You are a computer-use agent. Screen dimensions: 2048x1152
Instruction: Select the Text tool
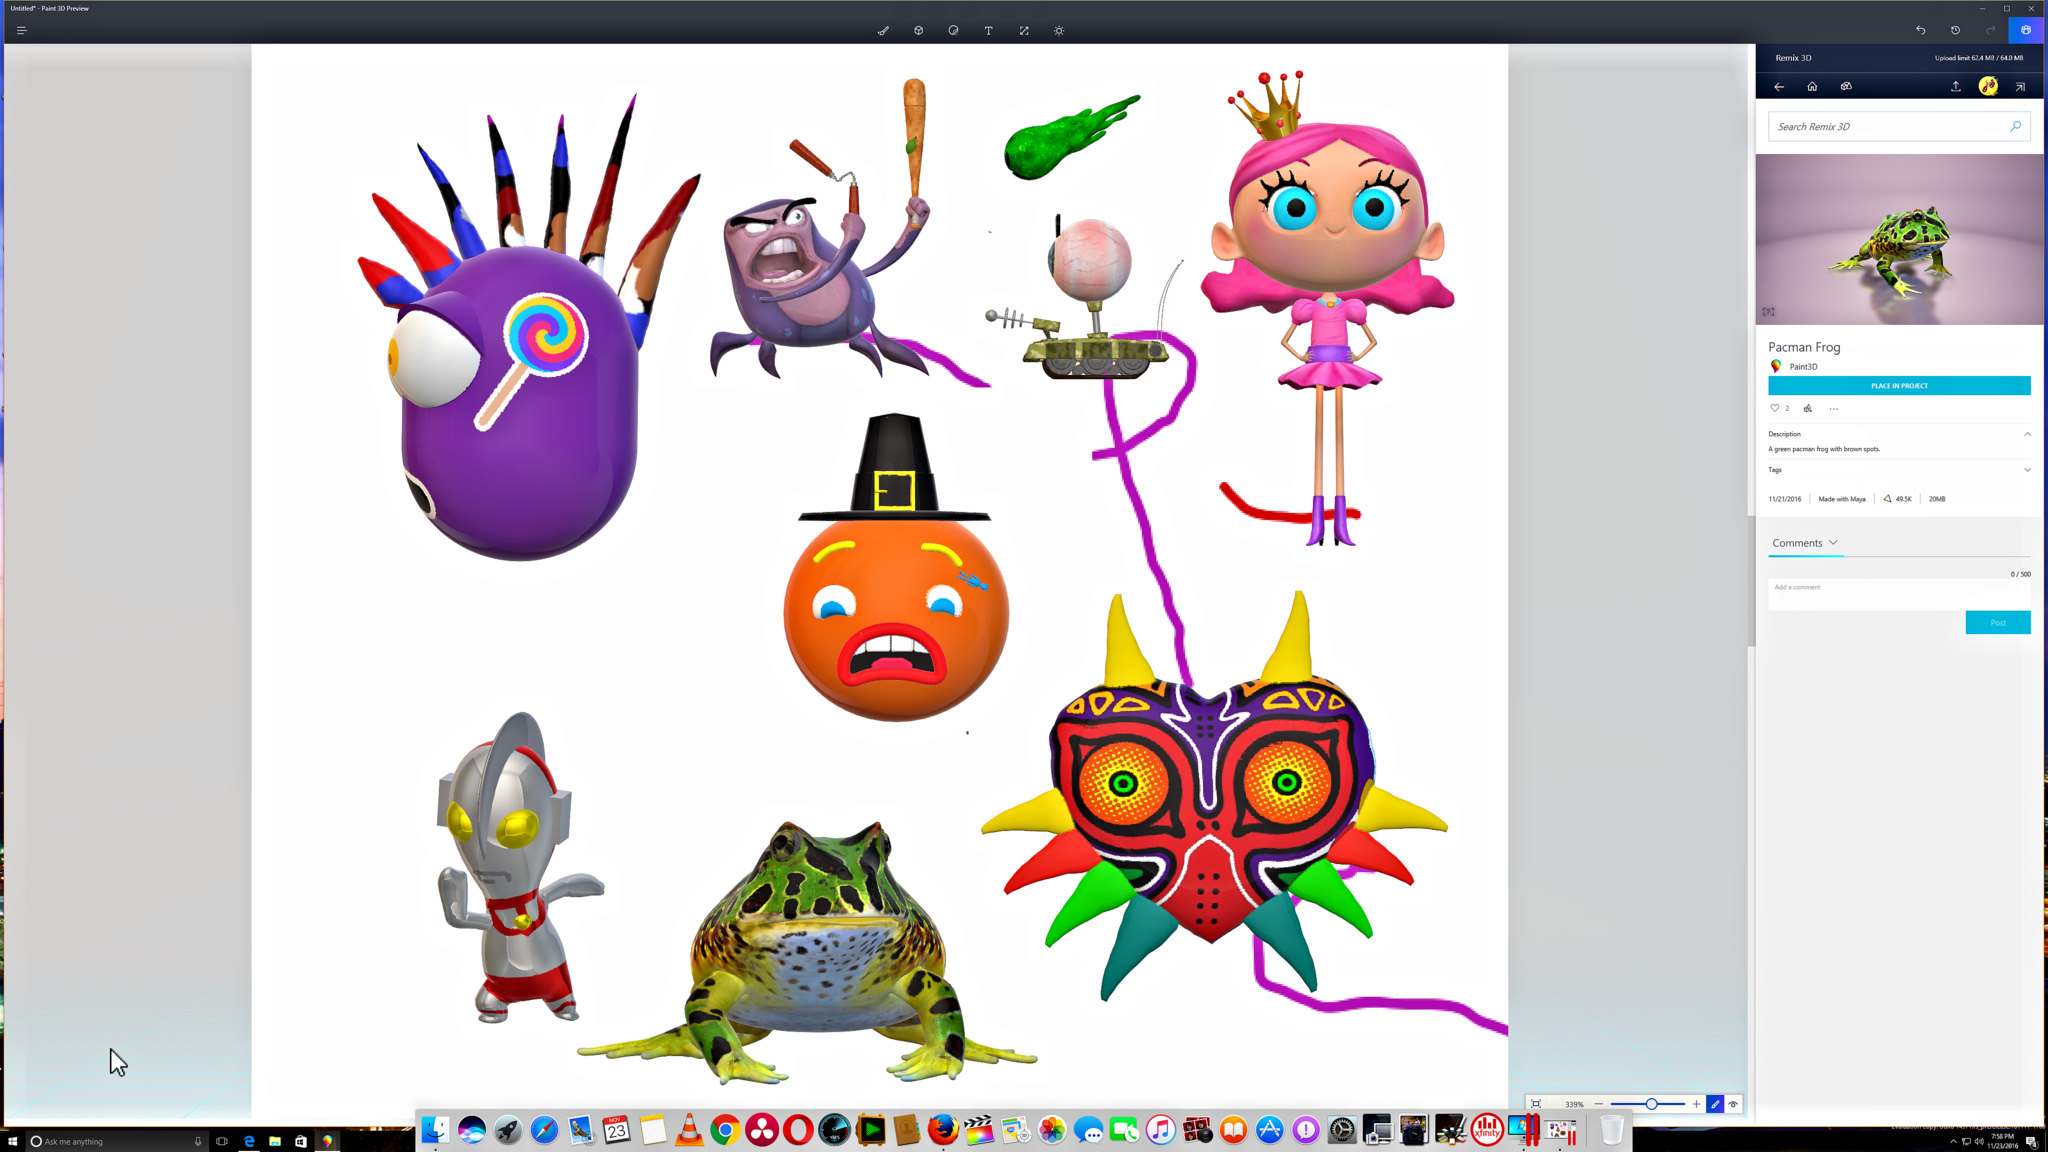coord(988,30)
